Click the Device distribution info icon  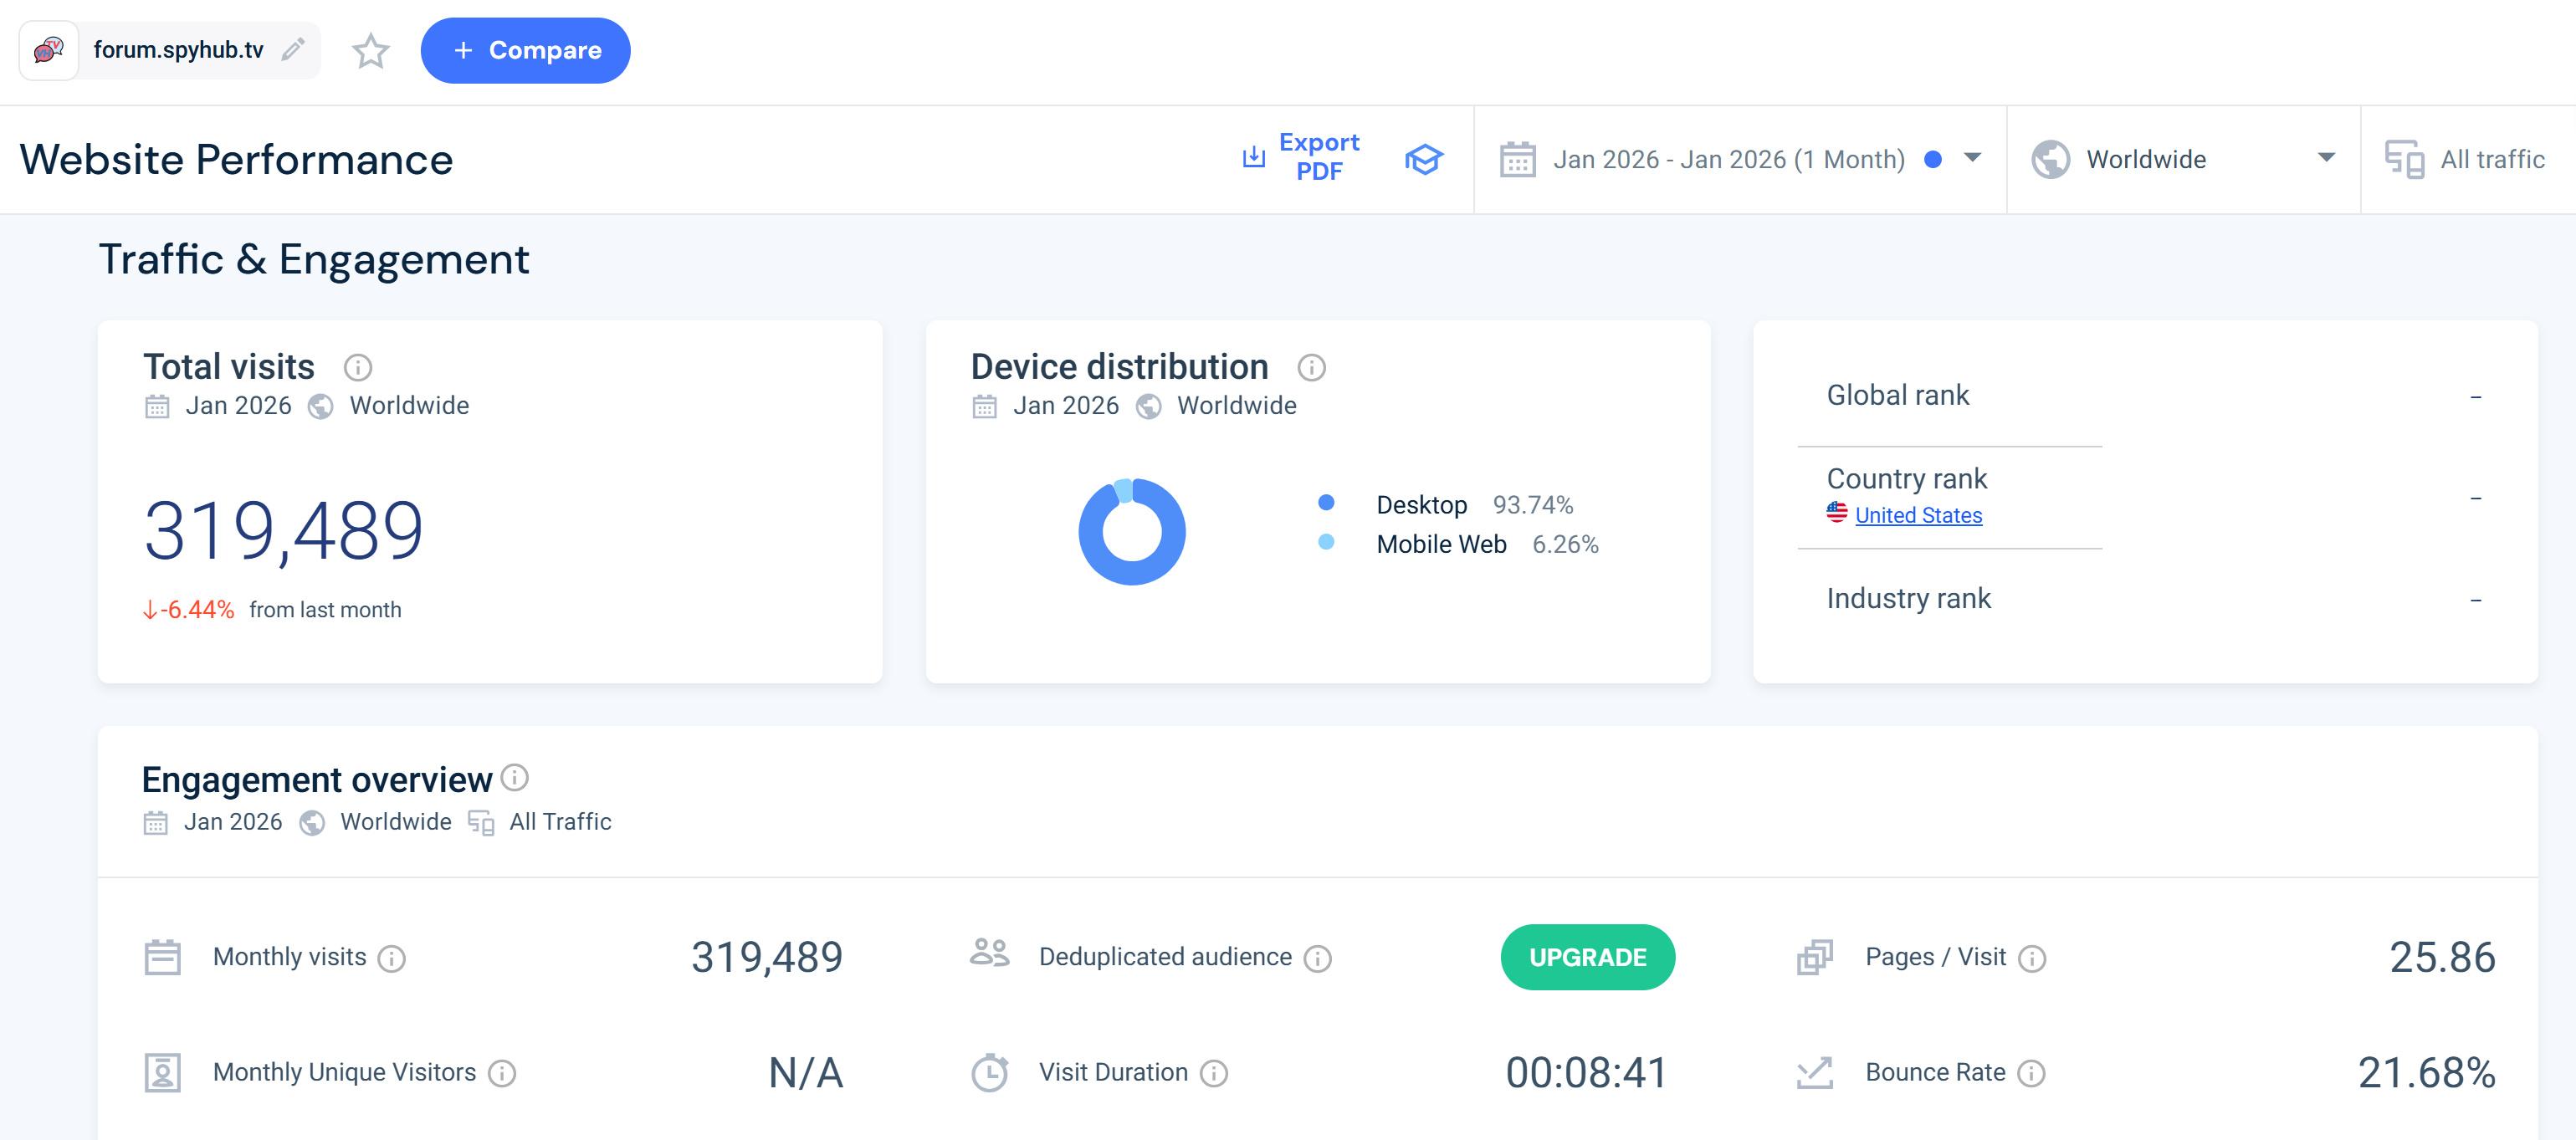[x=1311, y=368]
